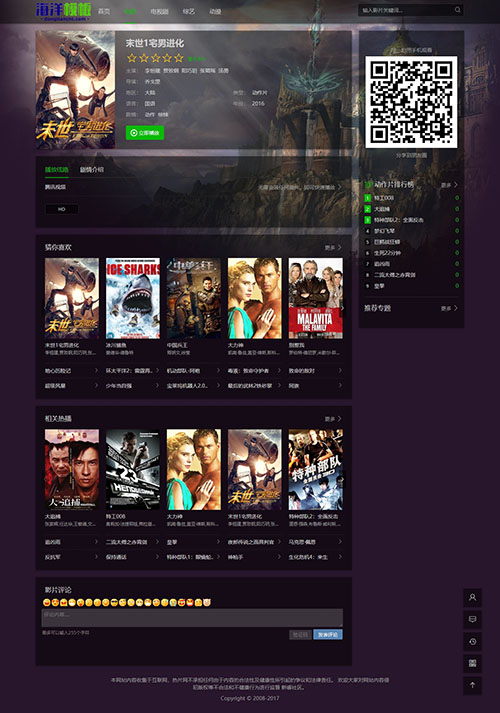Click the 海洋模板 site logo
The width and height of the screenshot is (500, 713).
(63, 11)
